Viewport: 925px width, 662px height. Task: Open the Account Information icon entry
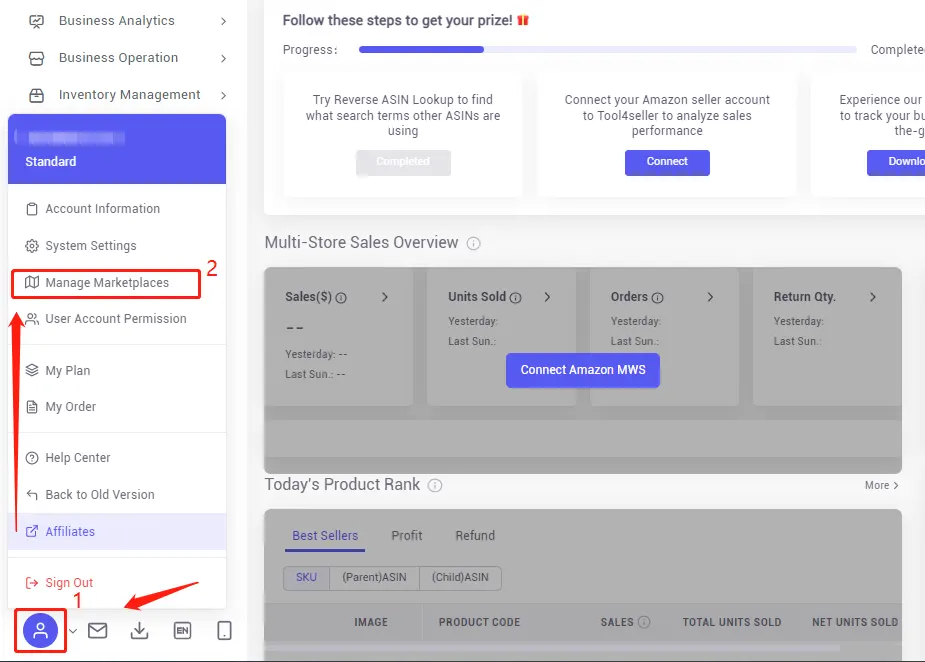pos(31,208)
